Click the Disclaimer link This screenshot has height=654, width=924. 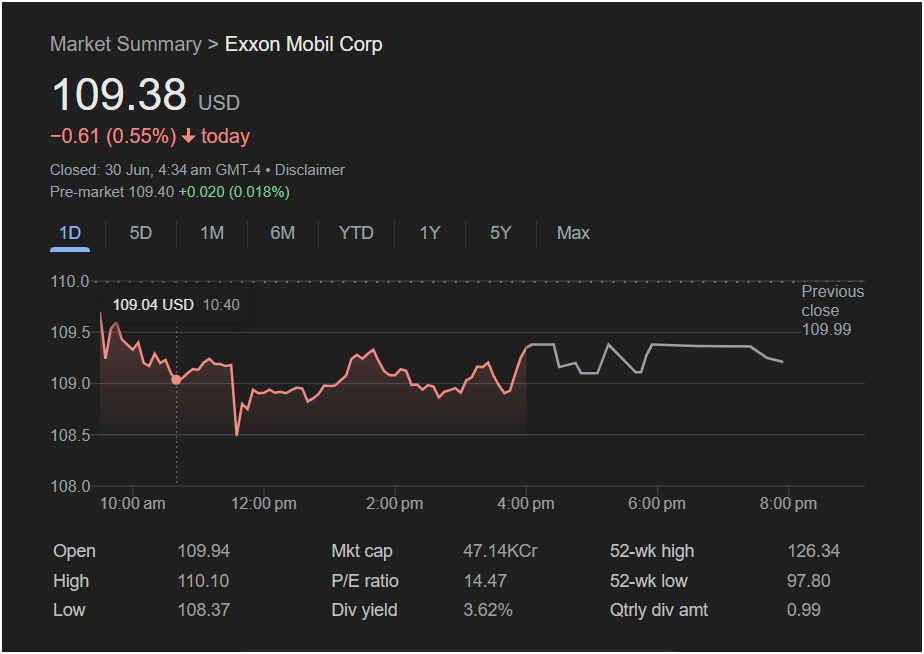310,170
